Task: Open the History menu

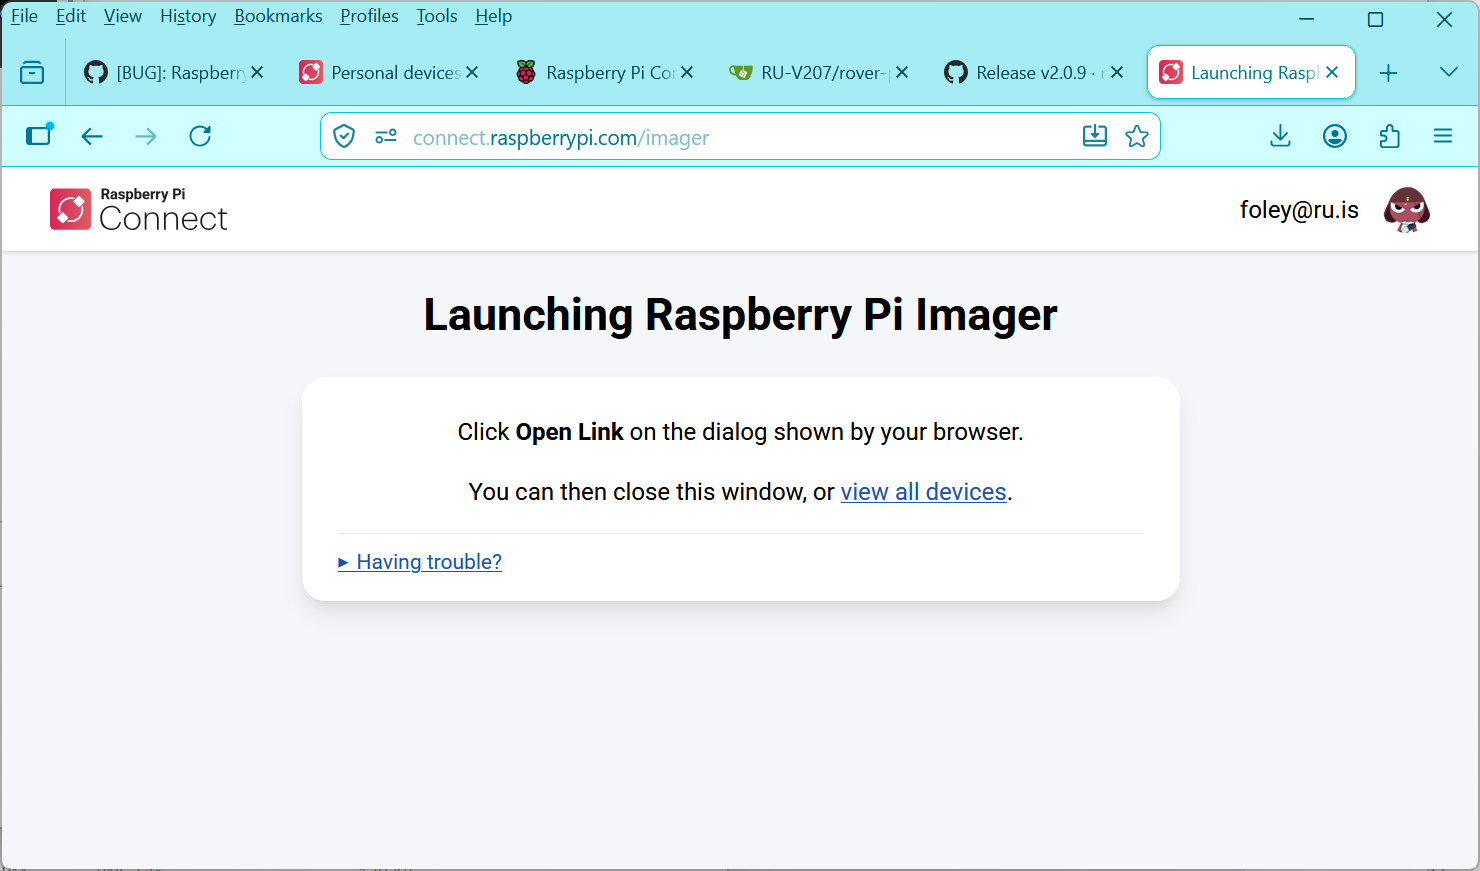Action: click(188, 16)
